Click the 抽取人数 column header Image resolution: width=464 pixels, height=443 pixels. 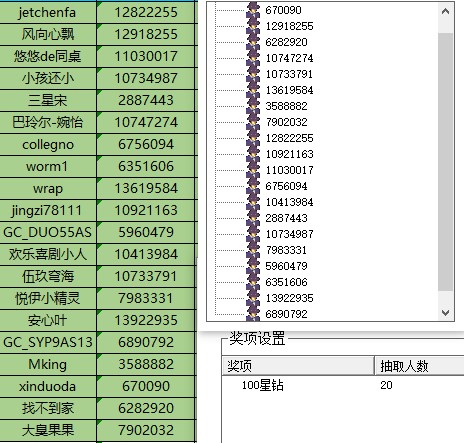point(419,366)
